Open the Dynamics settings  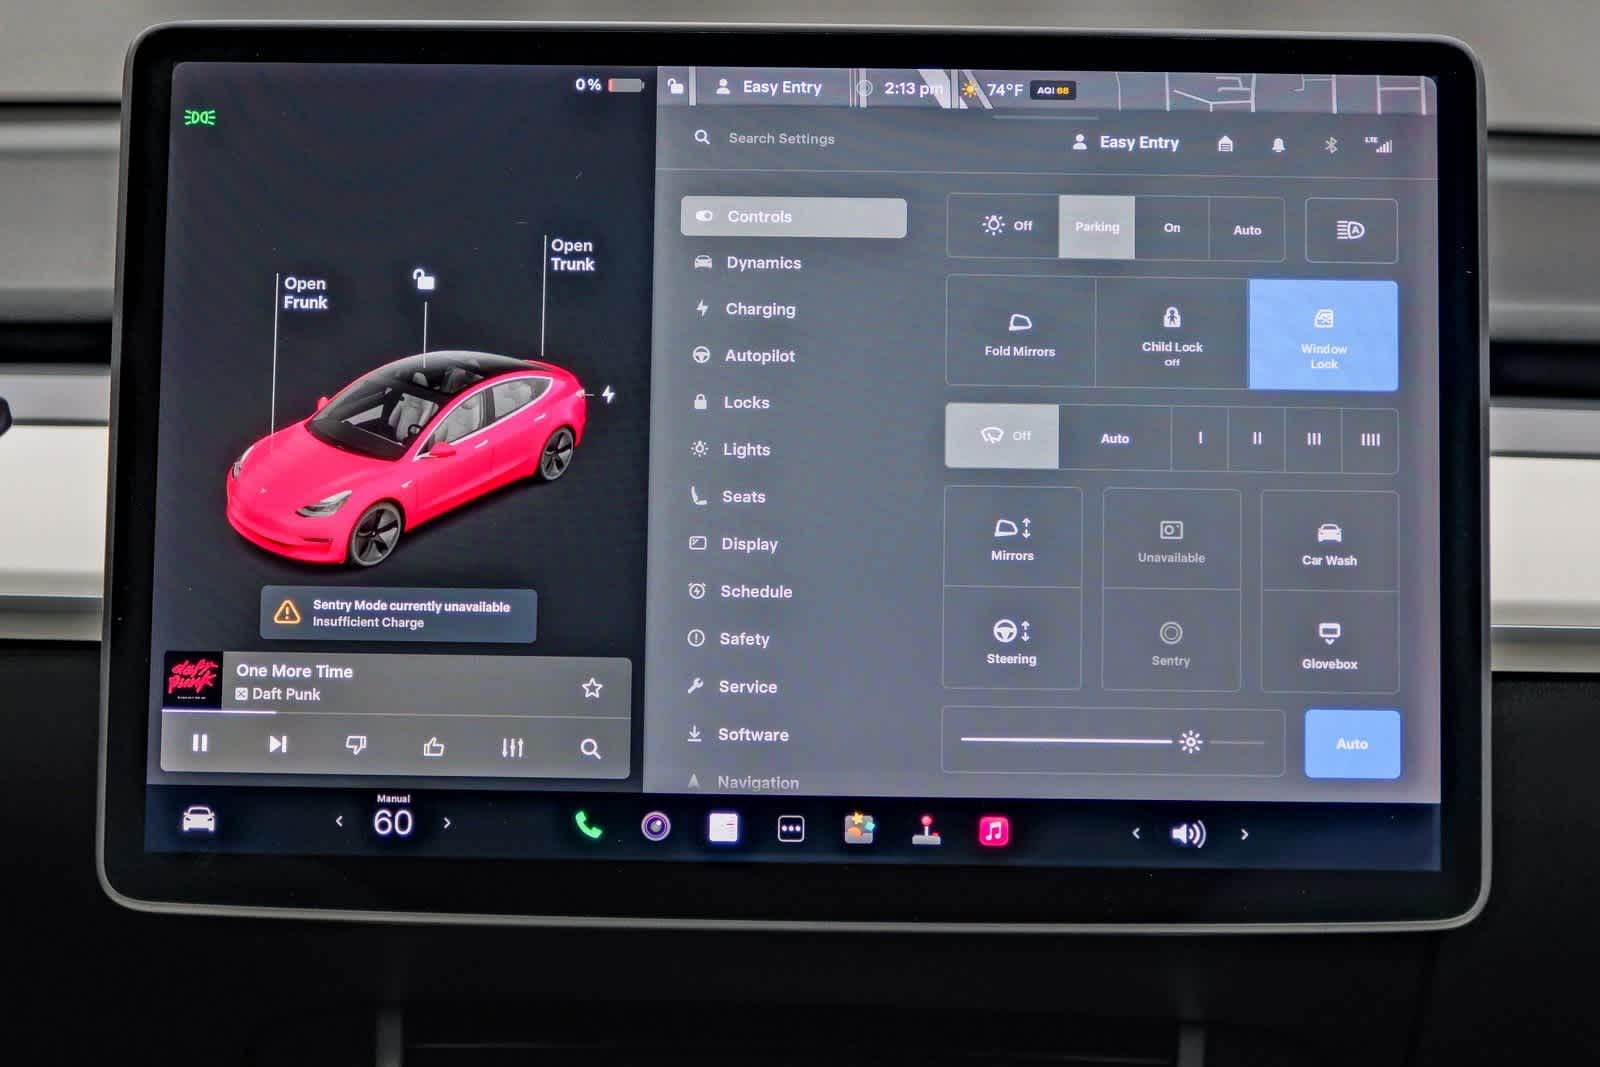[x=748, y=263]
